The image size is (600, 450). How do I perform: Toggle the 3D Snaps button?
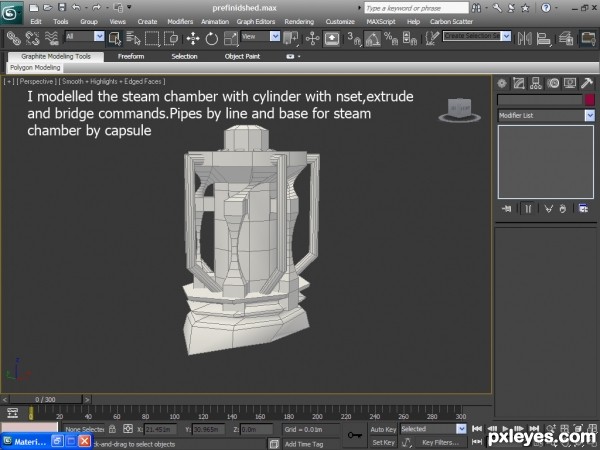[354, 38]
